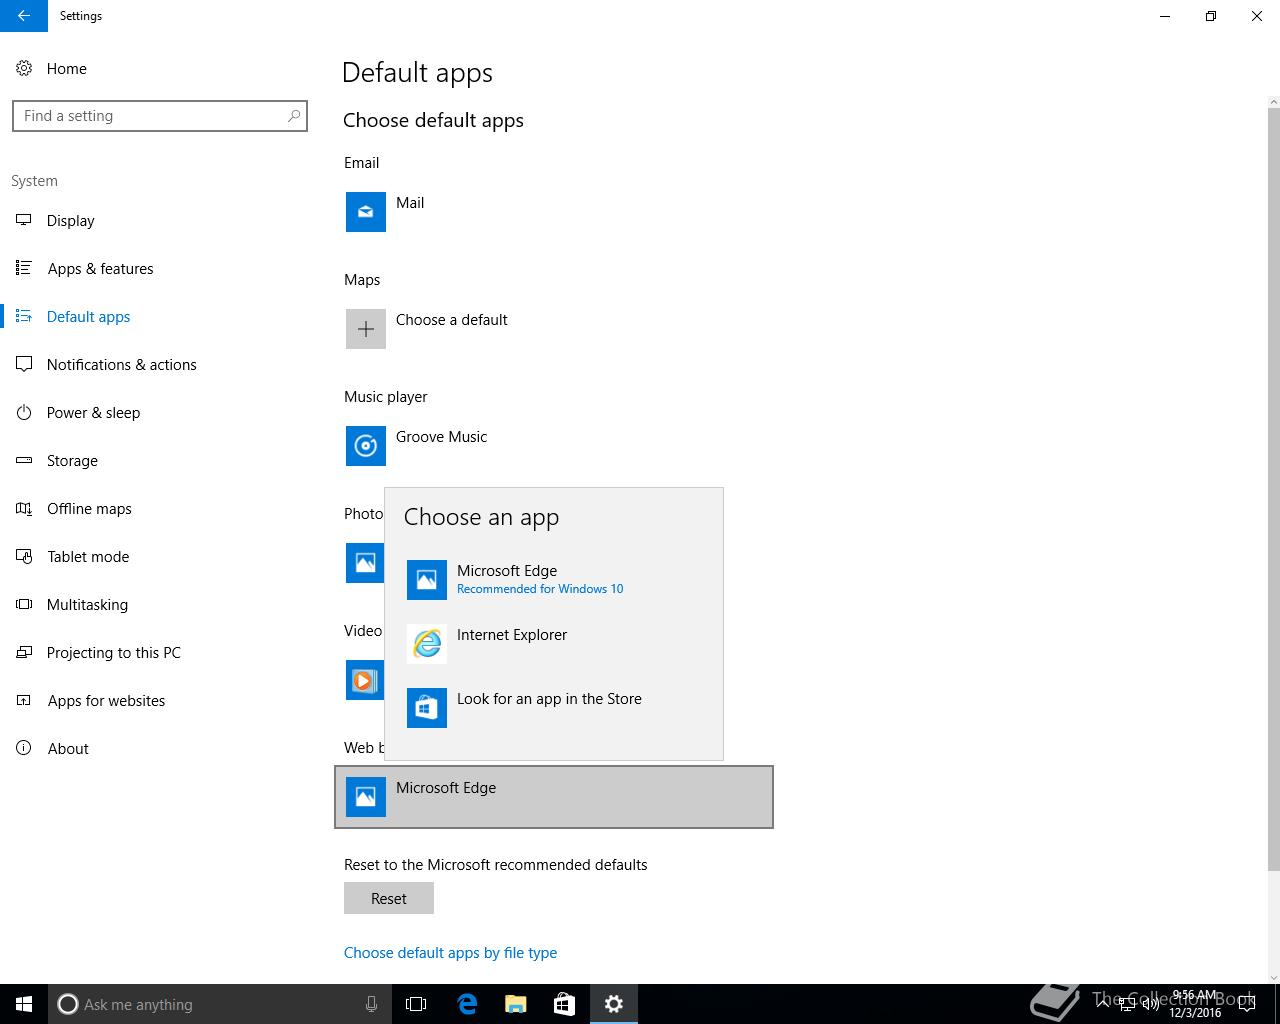Click the Internet Explorer icon
This screenshot has width=1280, height=1024.
[x=427, y=644]
